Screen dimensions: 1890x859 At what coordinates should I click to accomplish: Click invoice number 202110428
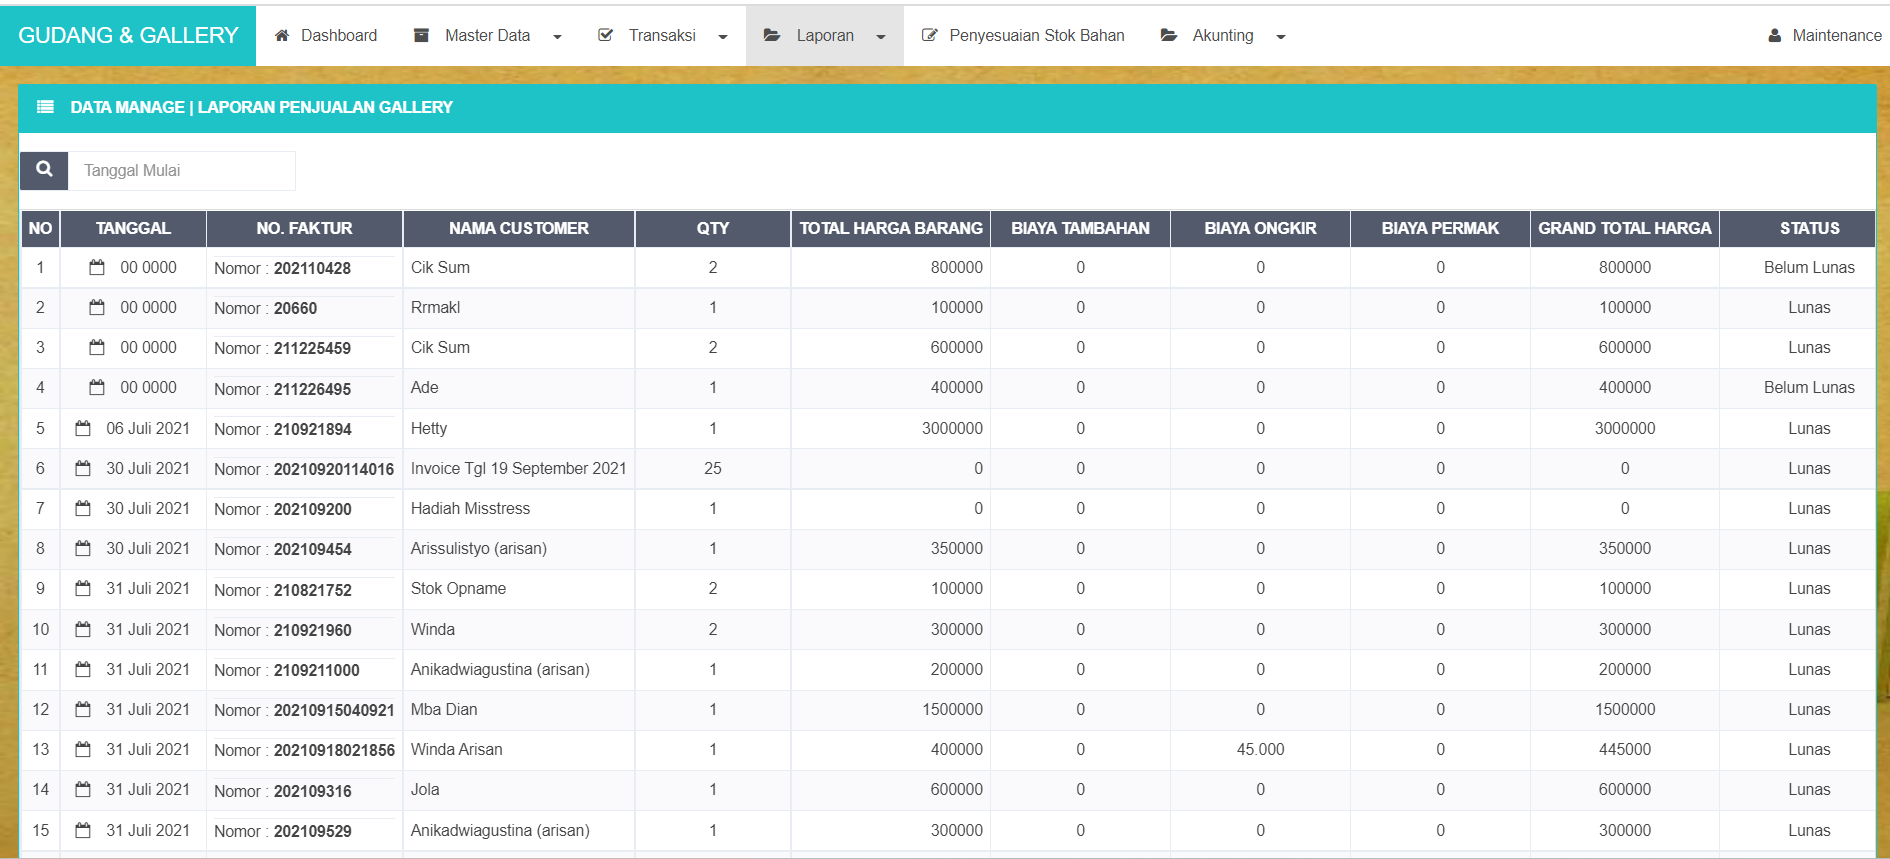click(x=312, y=268)
